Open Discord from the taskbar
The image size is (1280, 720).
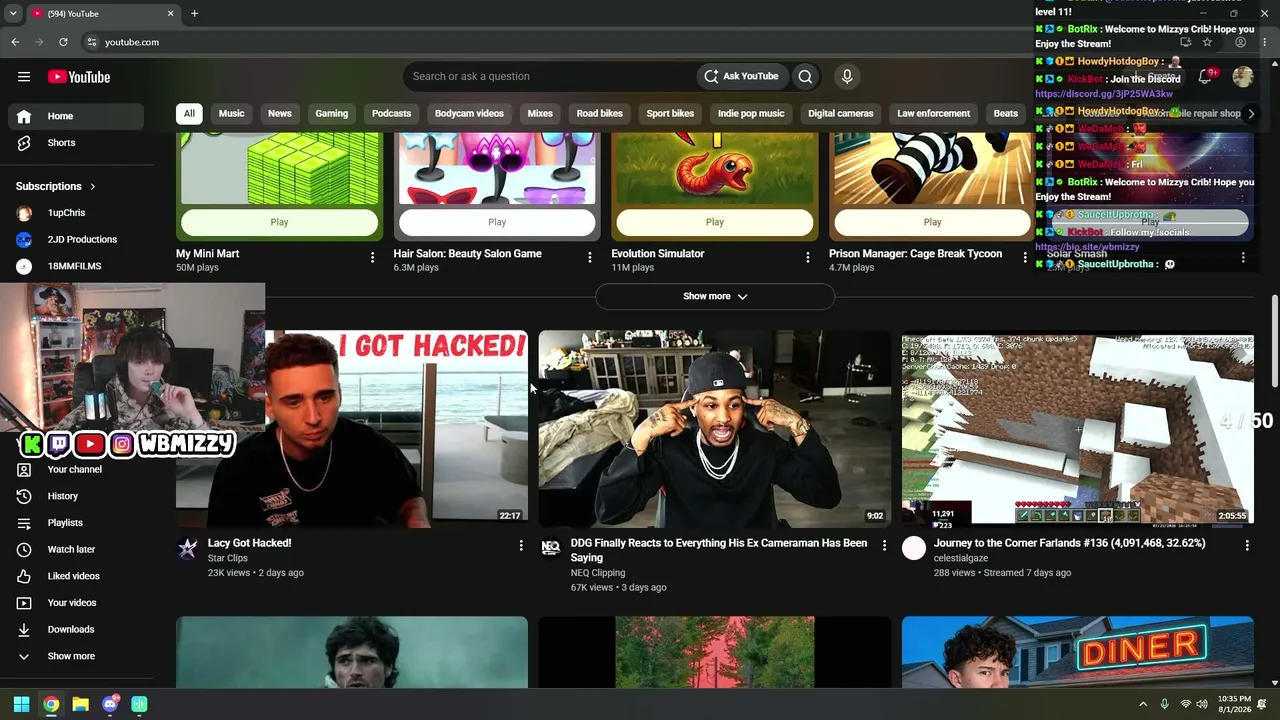click(x=110, y=704)
